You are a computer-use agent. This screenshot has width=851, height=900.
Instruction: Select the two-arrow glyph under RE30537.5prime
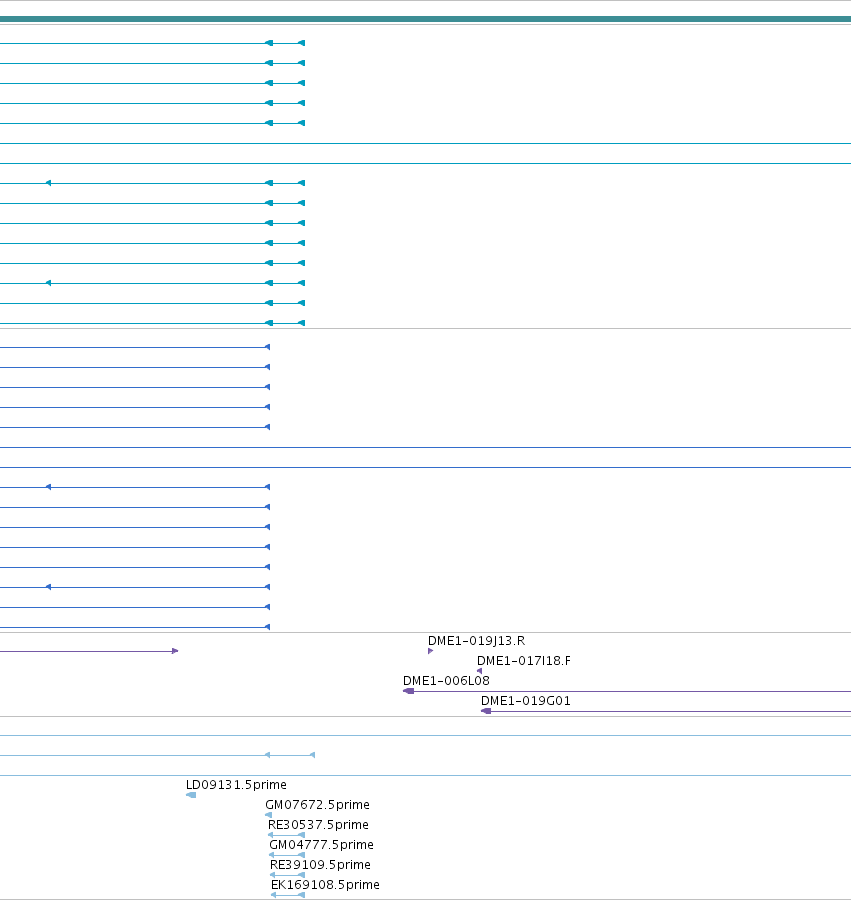286,835
